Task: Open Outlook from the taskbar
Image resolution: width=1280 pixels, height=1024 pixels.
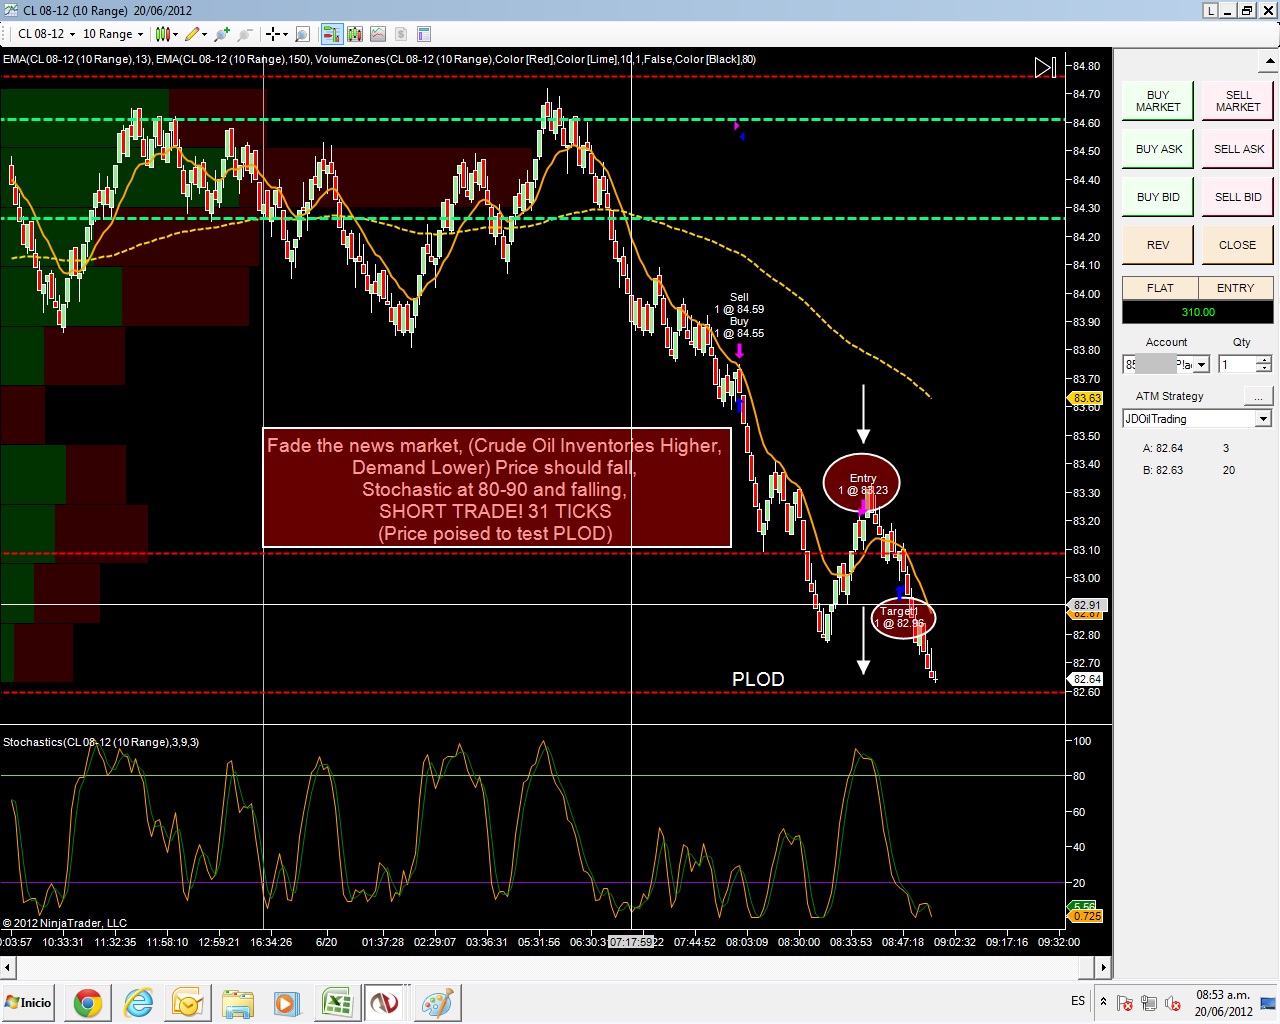Action: (187, 1003)
